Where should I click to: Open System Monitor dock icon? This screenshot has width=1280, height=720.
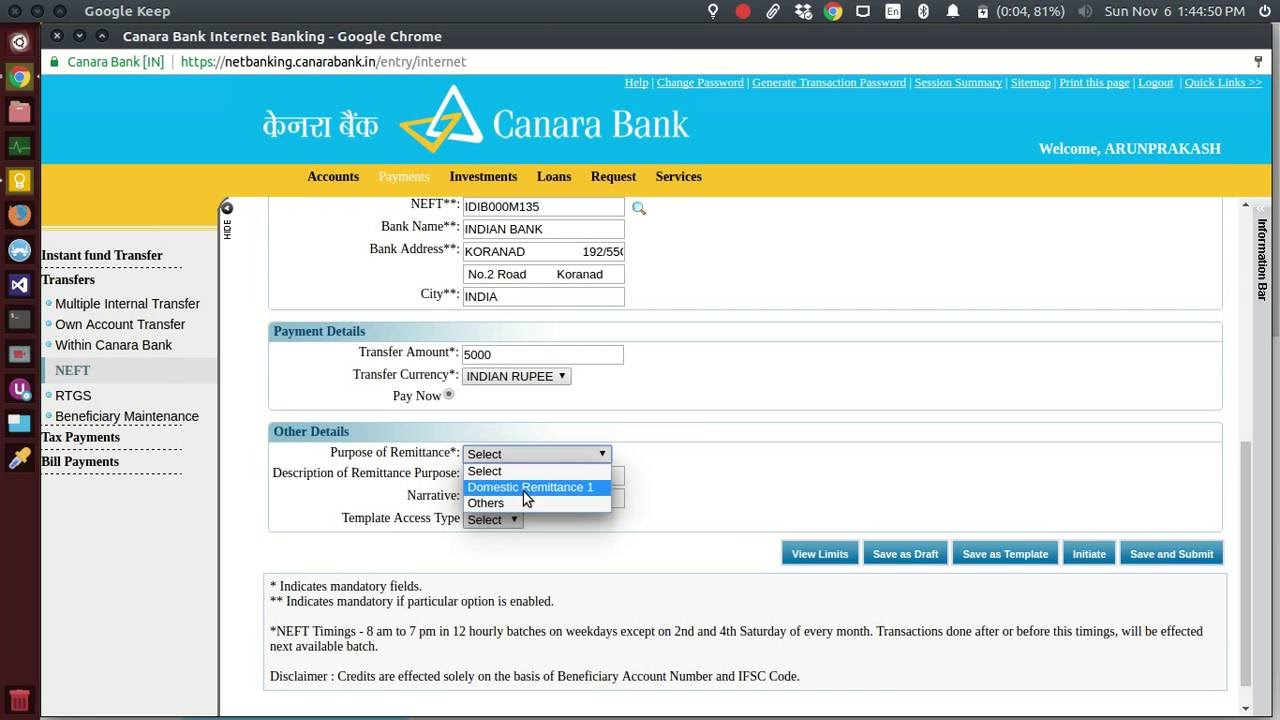pos(19,146)
